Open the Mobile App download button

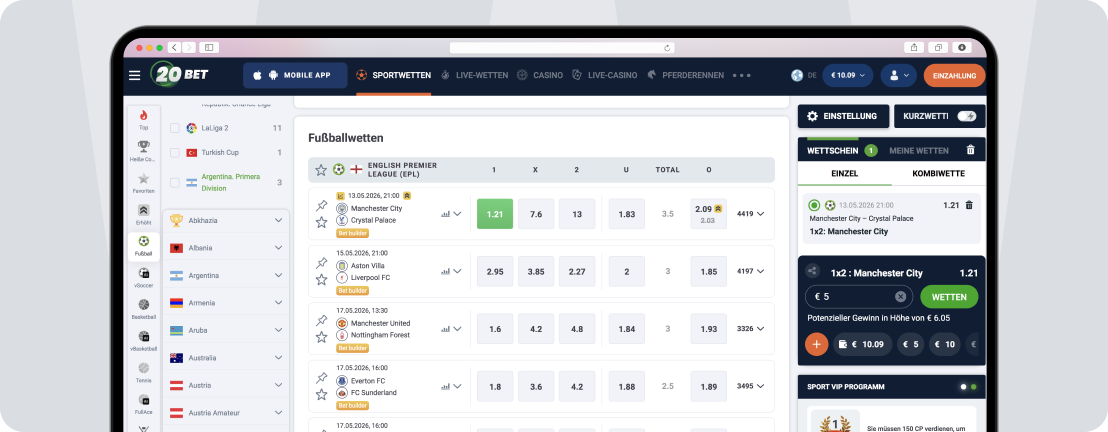point(295,75)
